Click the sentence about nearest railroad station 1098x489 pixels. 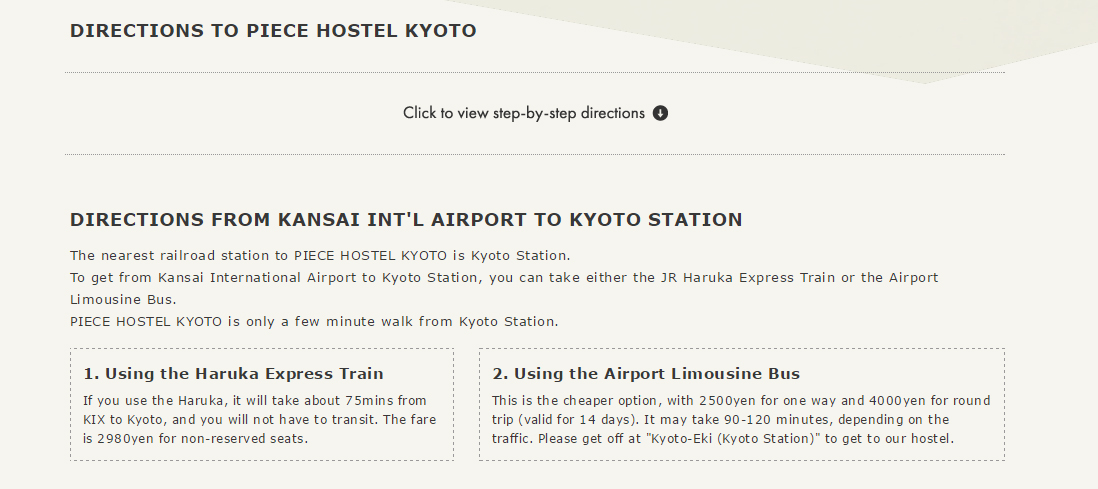(x=320, y=255)
